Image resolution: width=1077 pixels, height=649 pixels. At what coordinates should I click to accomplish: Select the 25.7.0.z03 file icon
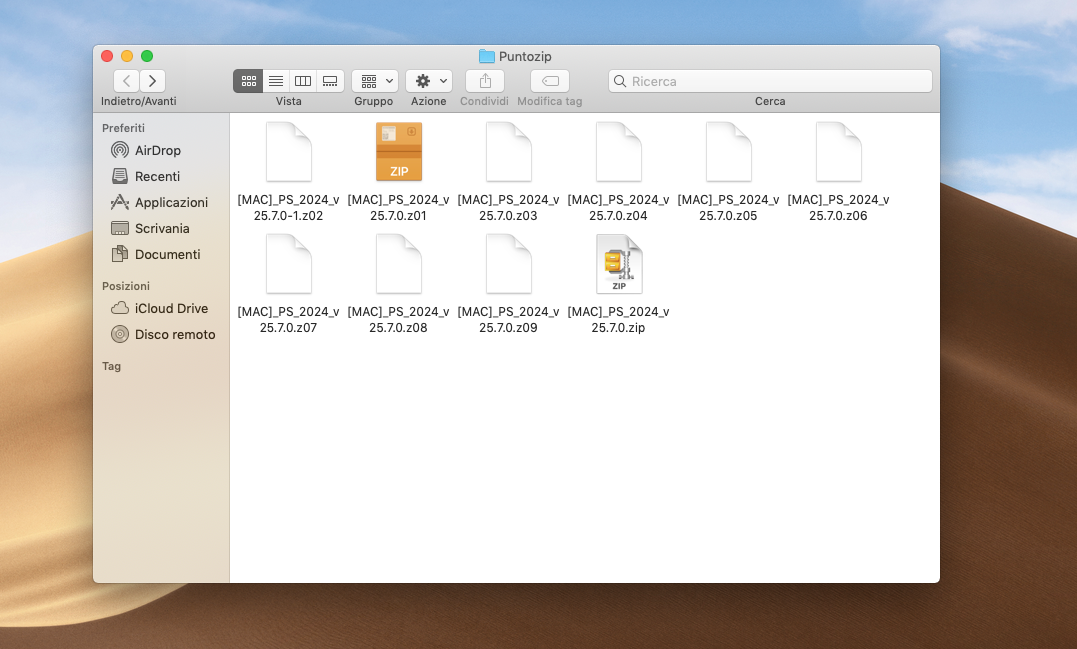(x=508, y=152)
